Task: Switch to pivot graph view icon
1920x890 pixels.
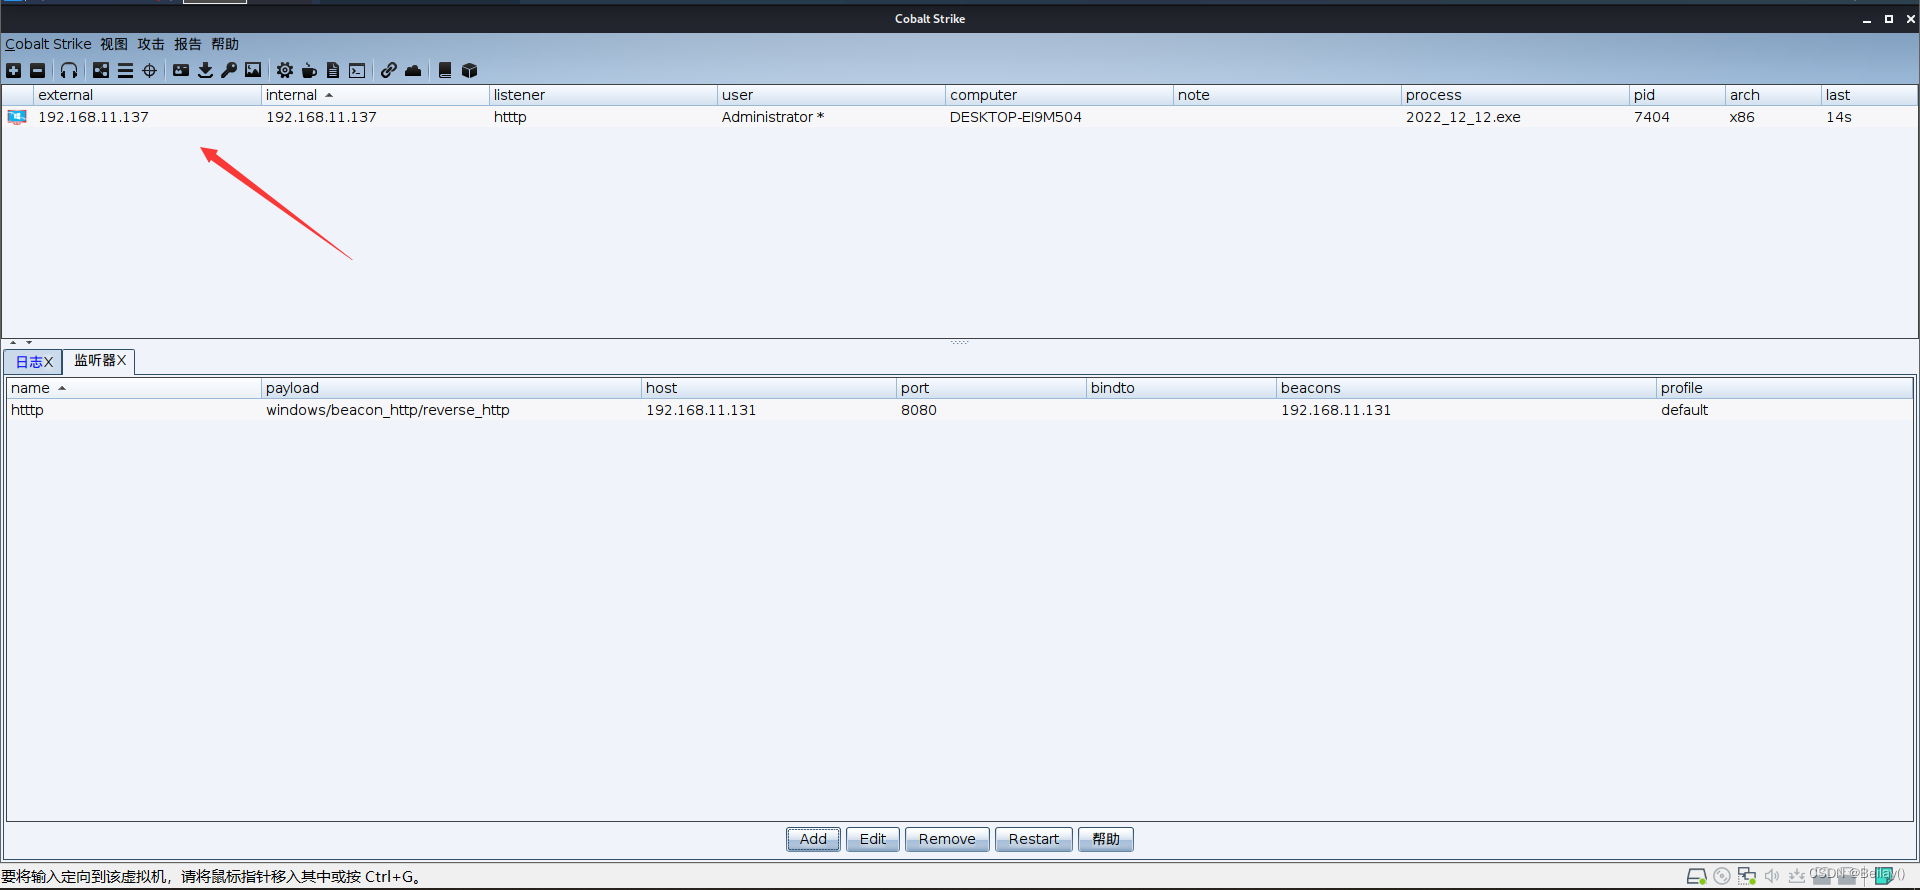Action: tap(101, 70)
